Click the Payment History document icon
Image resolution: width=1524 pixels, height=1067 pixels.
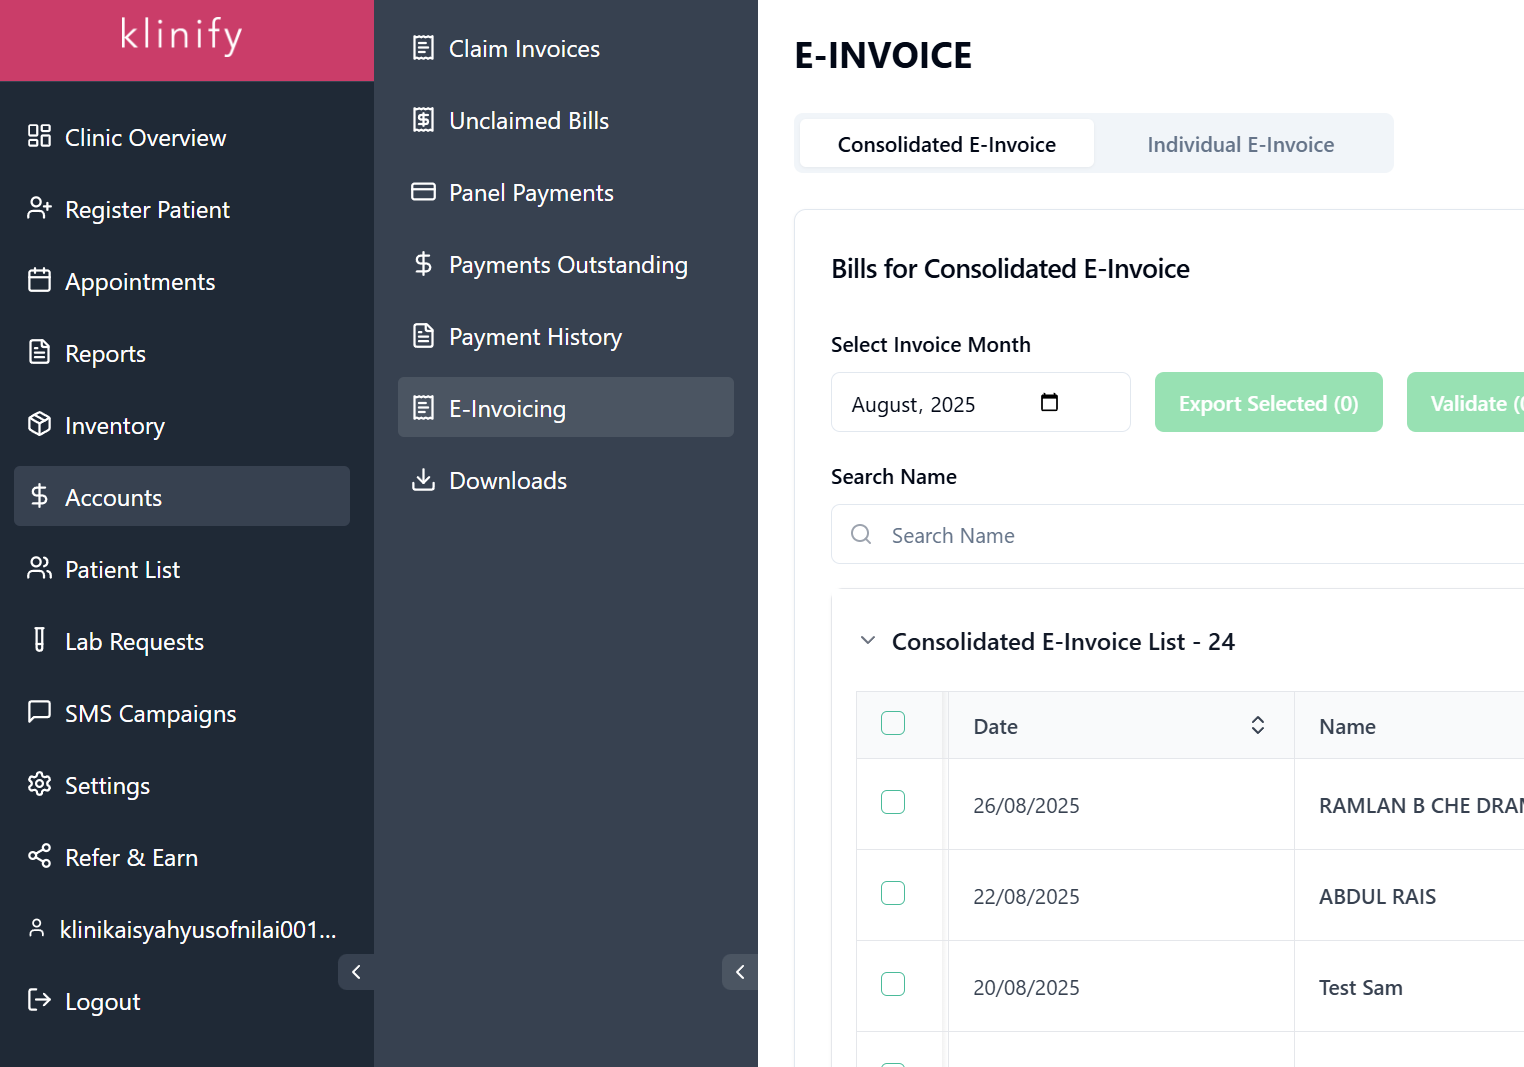tap(423, 336)
